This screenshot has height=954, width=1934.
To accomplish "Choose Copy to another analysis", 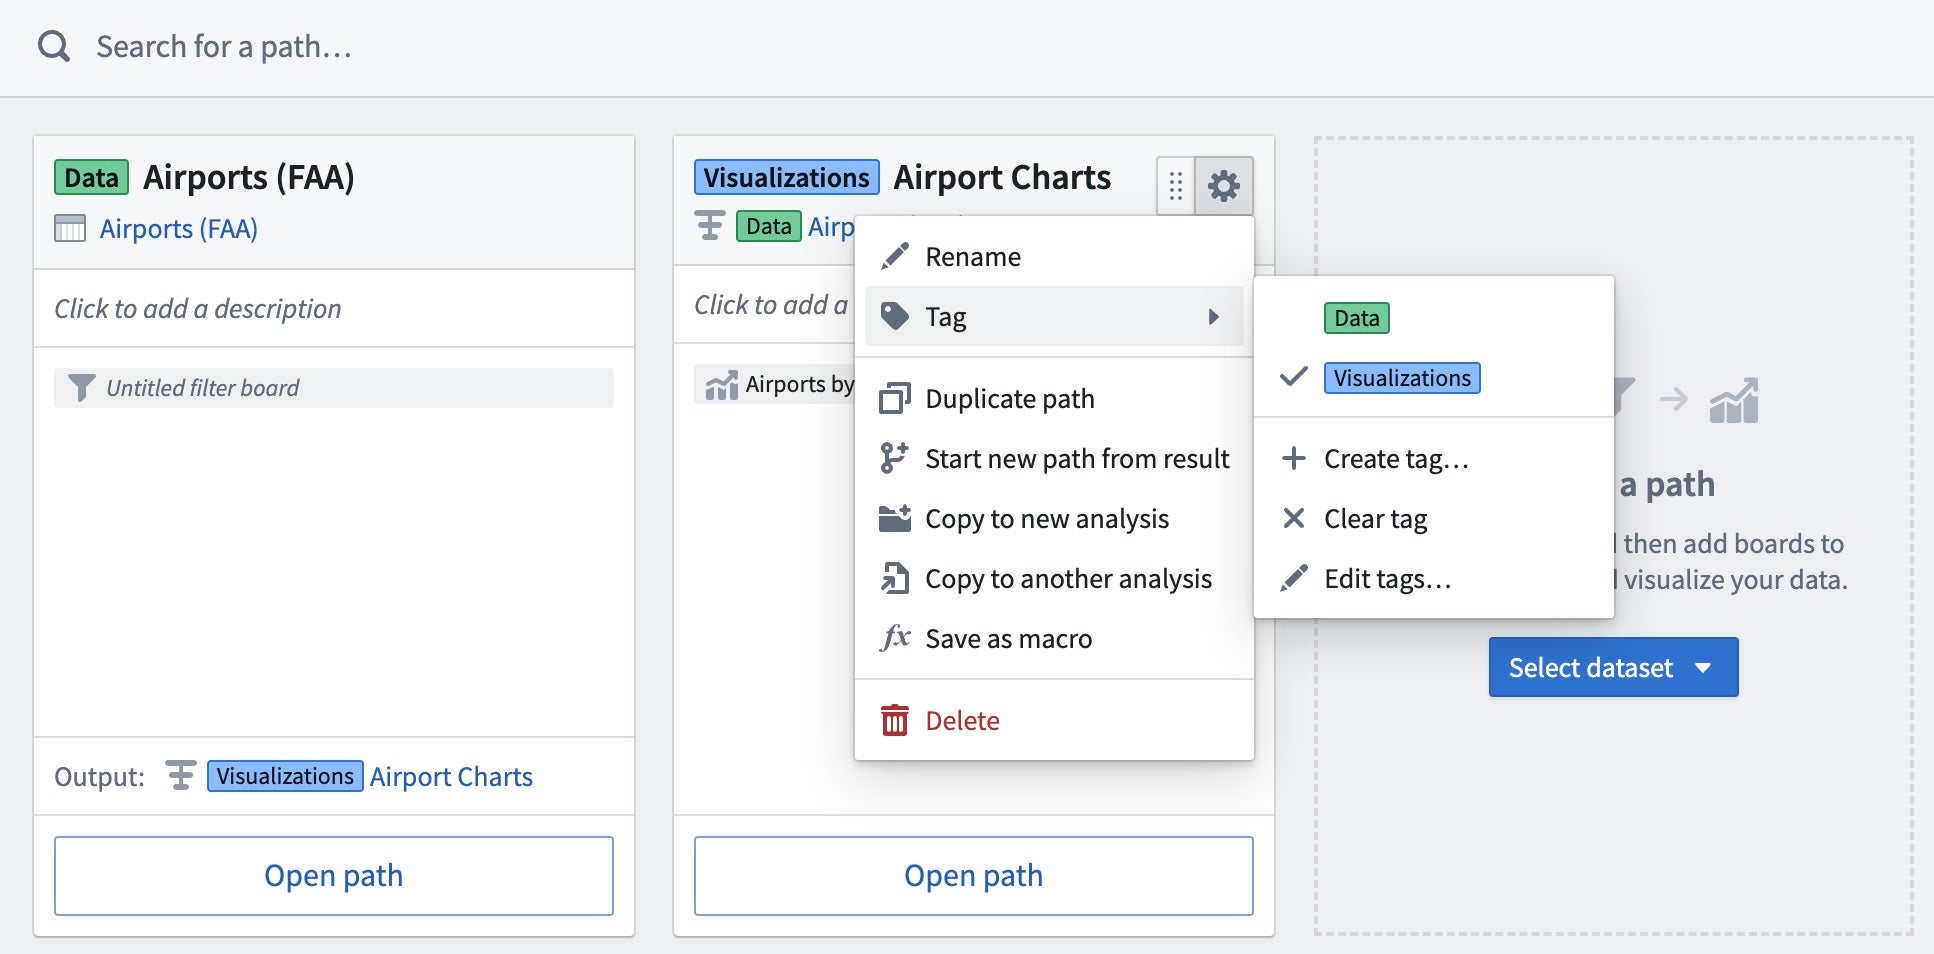I will tap(1054, 579).
